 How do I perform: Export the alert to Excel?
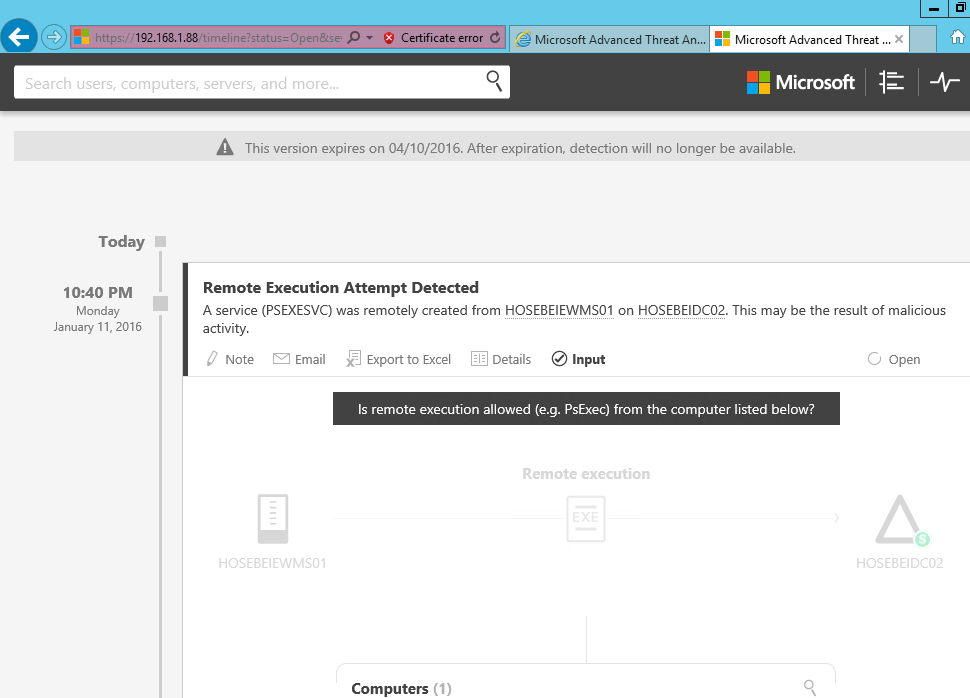(398, 359)
